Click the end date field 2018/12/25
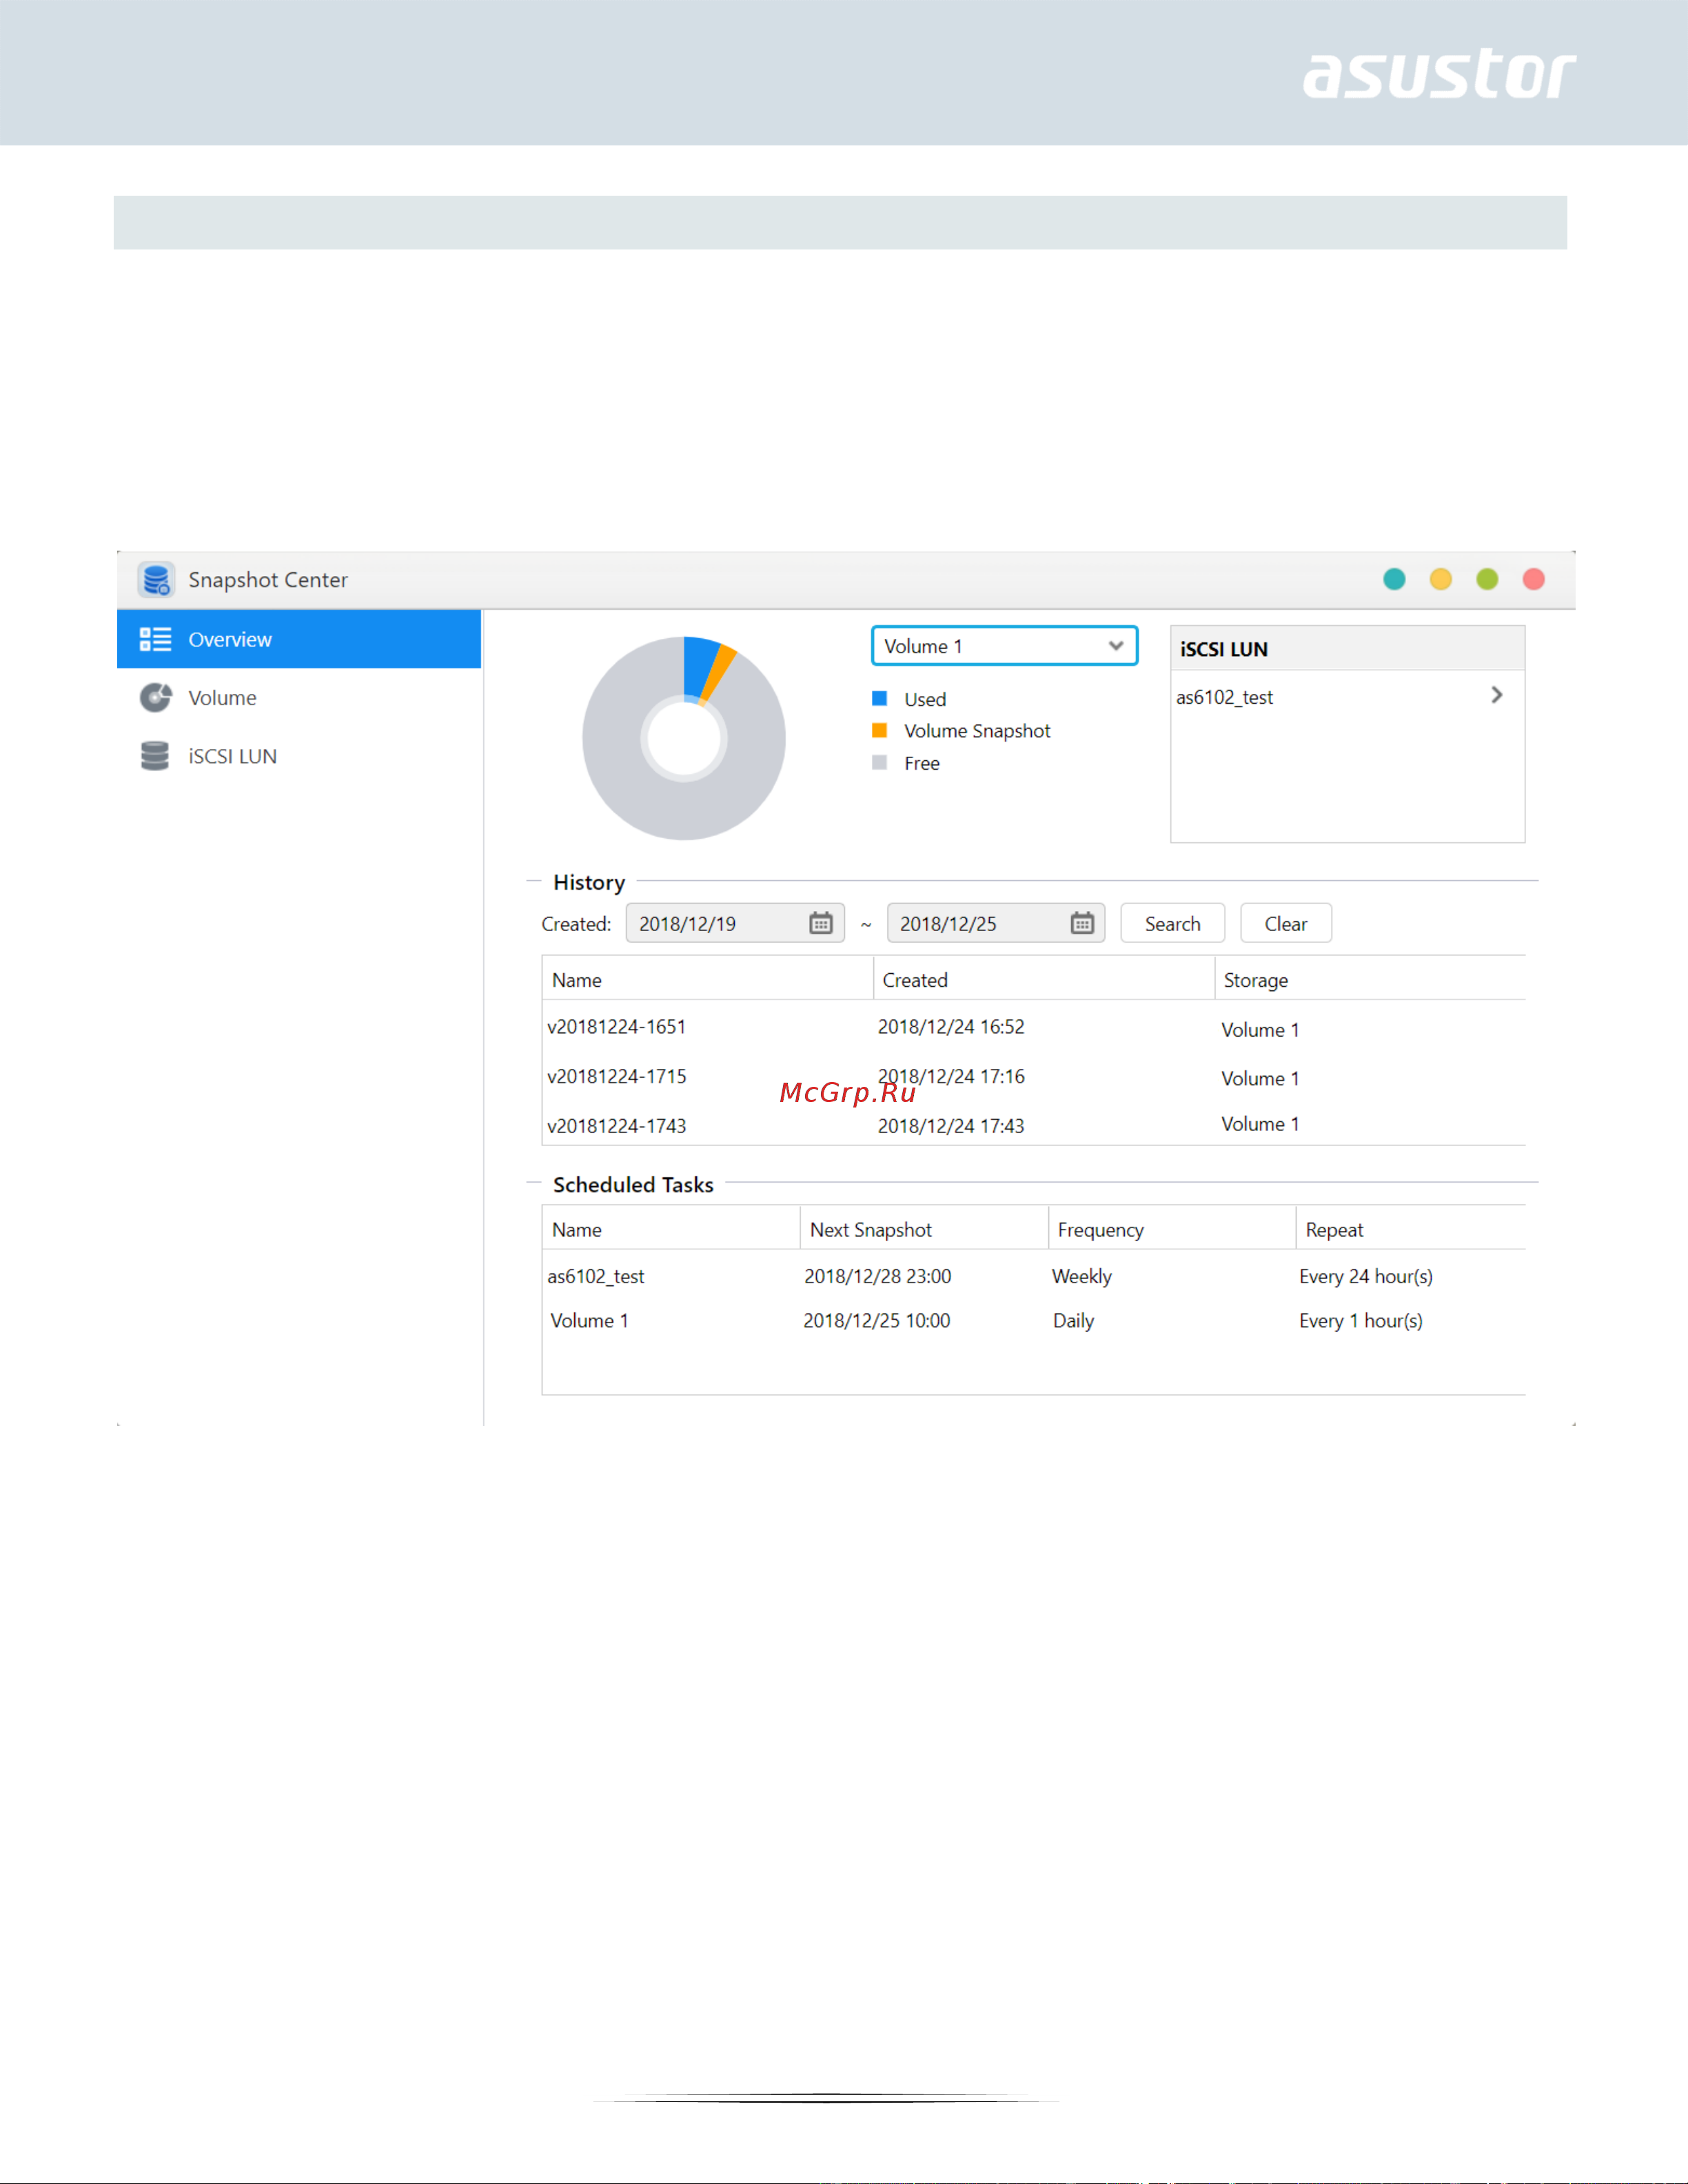The image size is (1688, 2184). point(996,923)
